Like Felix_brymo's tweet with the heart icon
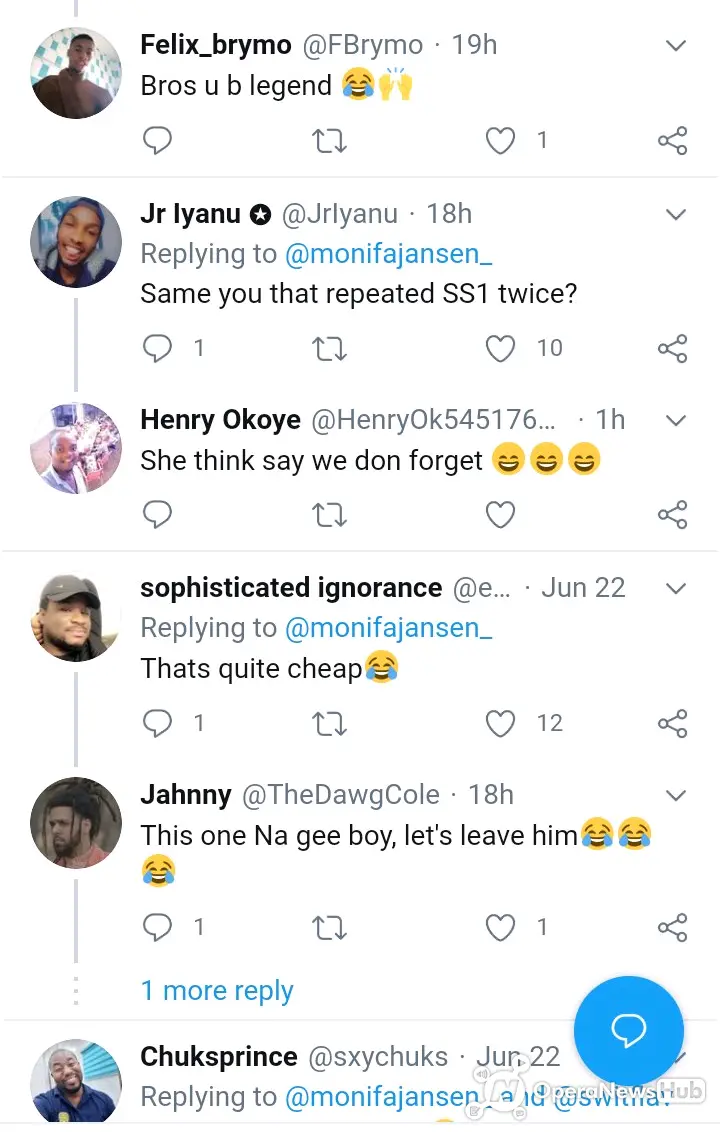 click(x=500, y=141)
